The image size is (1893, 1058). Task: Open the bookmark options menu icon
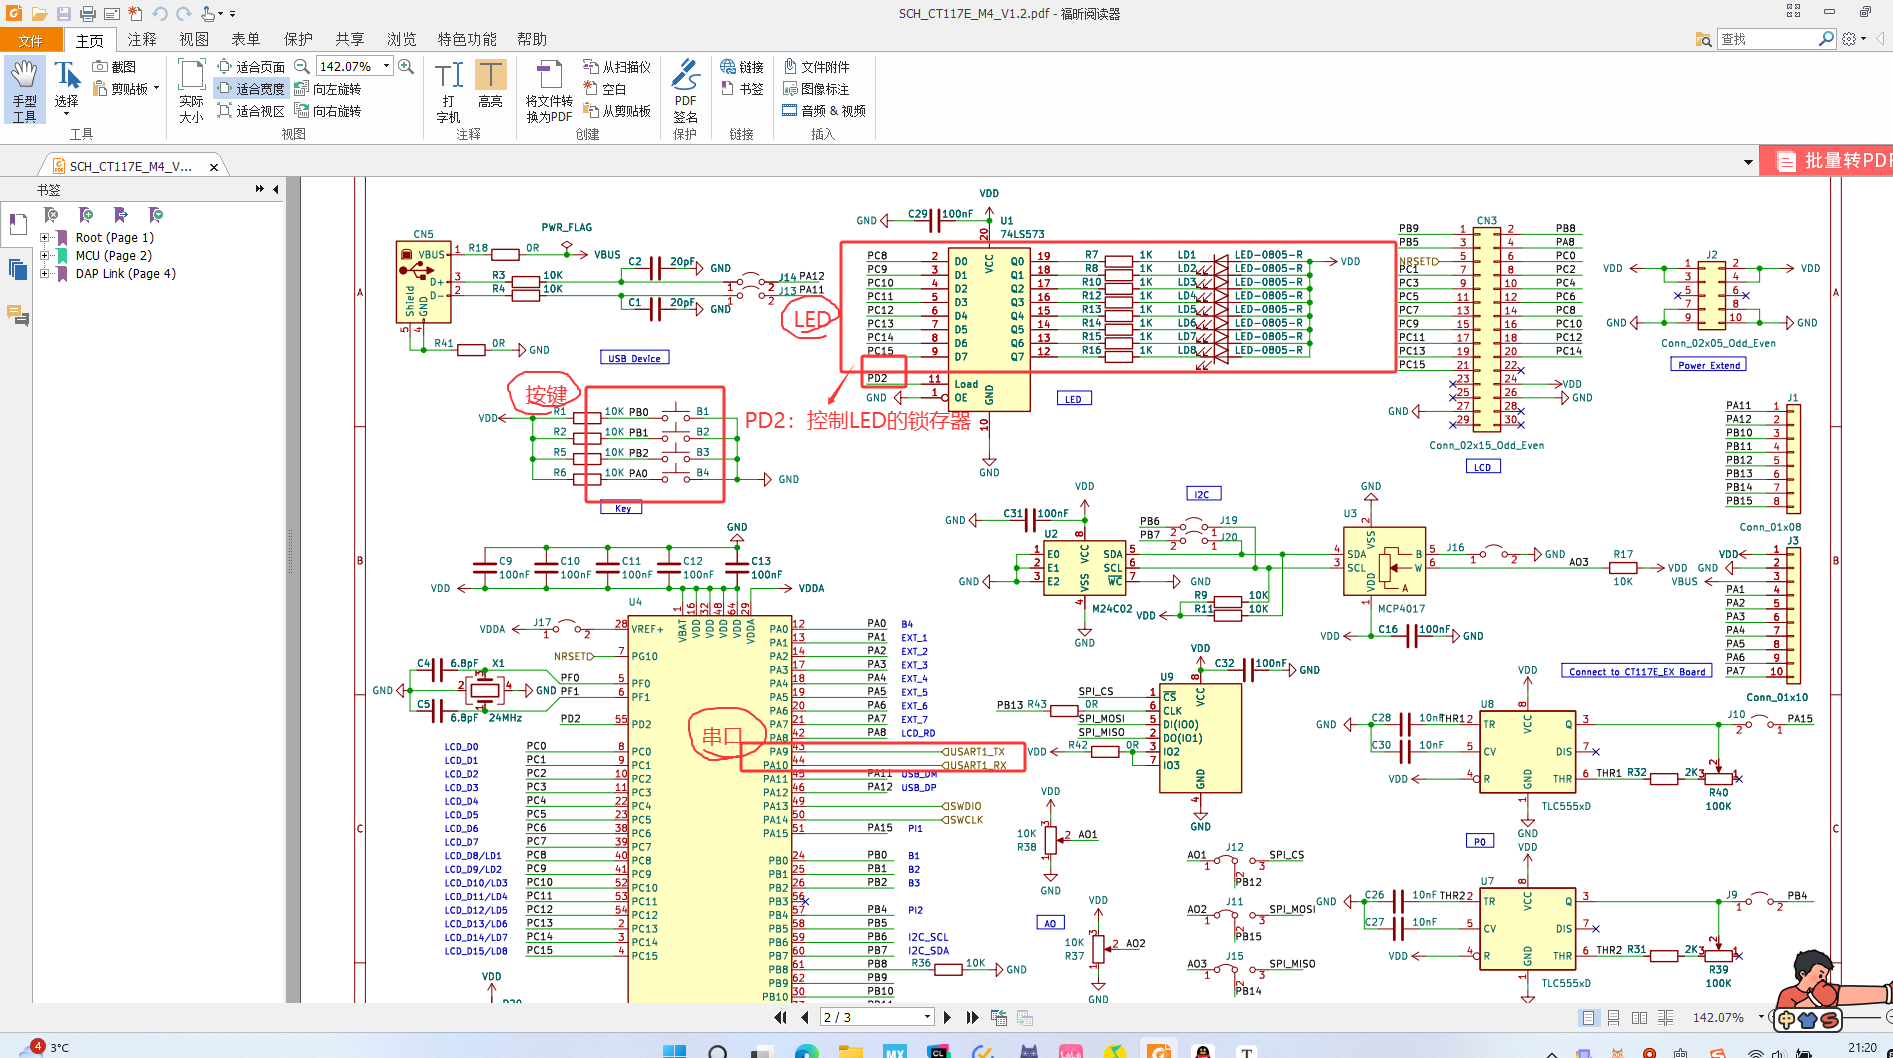point(155,215)
